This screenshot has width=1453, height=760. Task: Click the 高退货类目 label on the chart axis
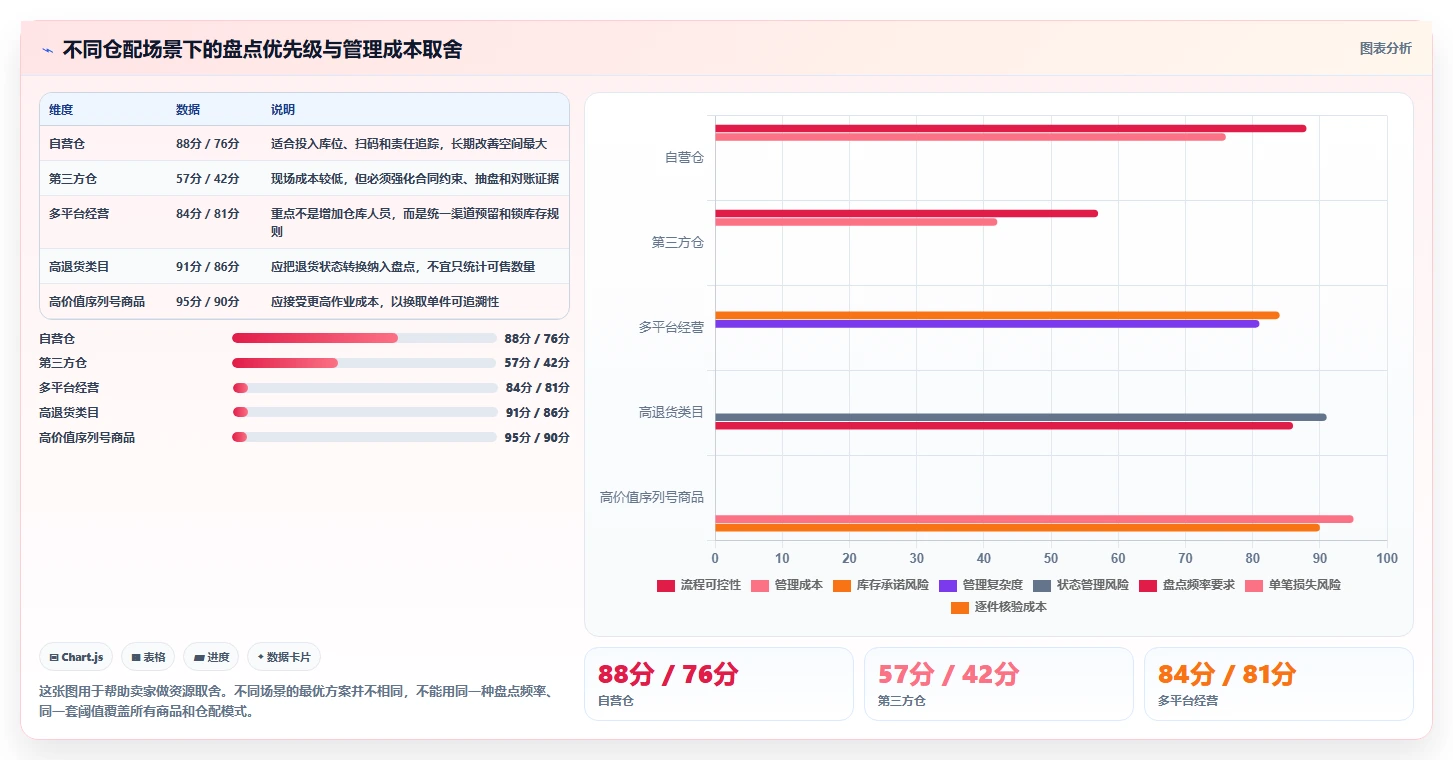coord(671,412)
